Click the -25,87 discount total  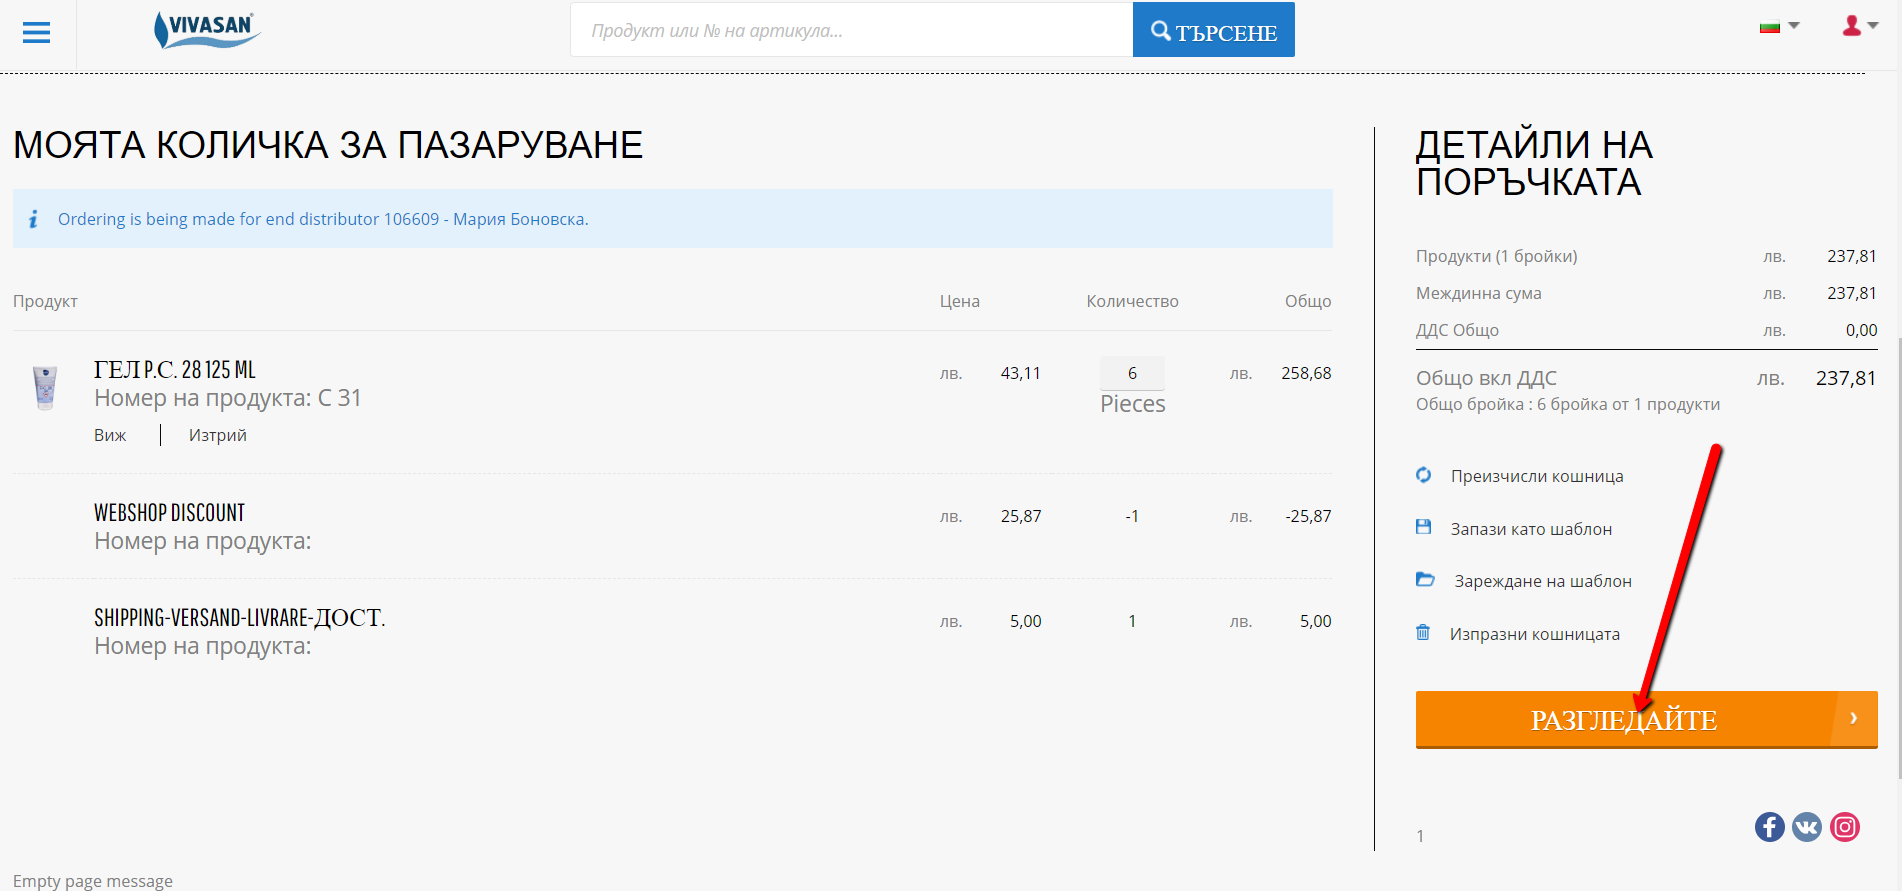click(1308, 516)
